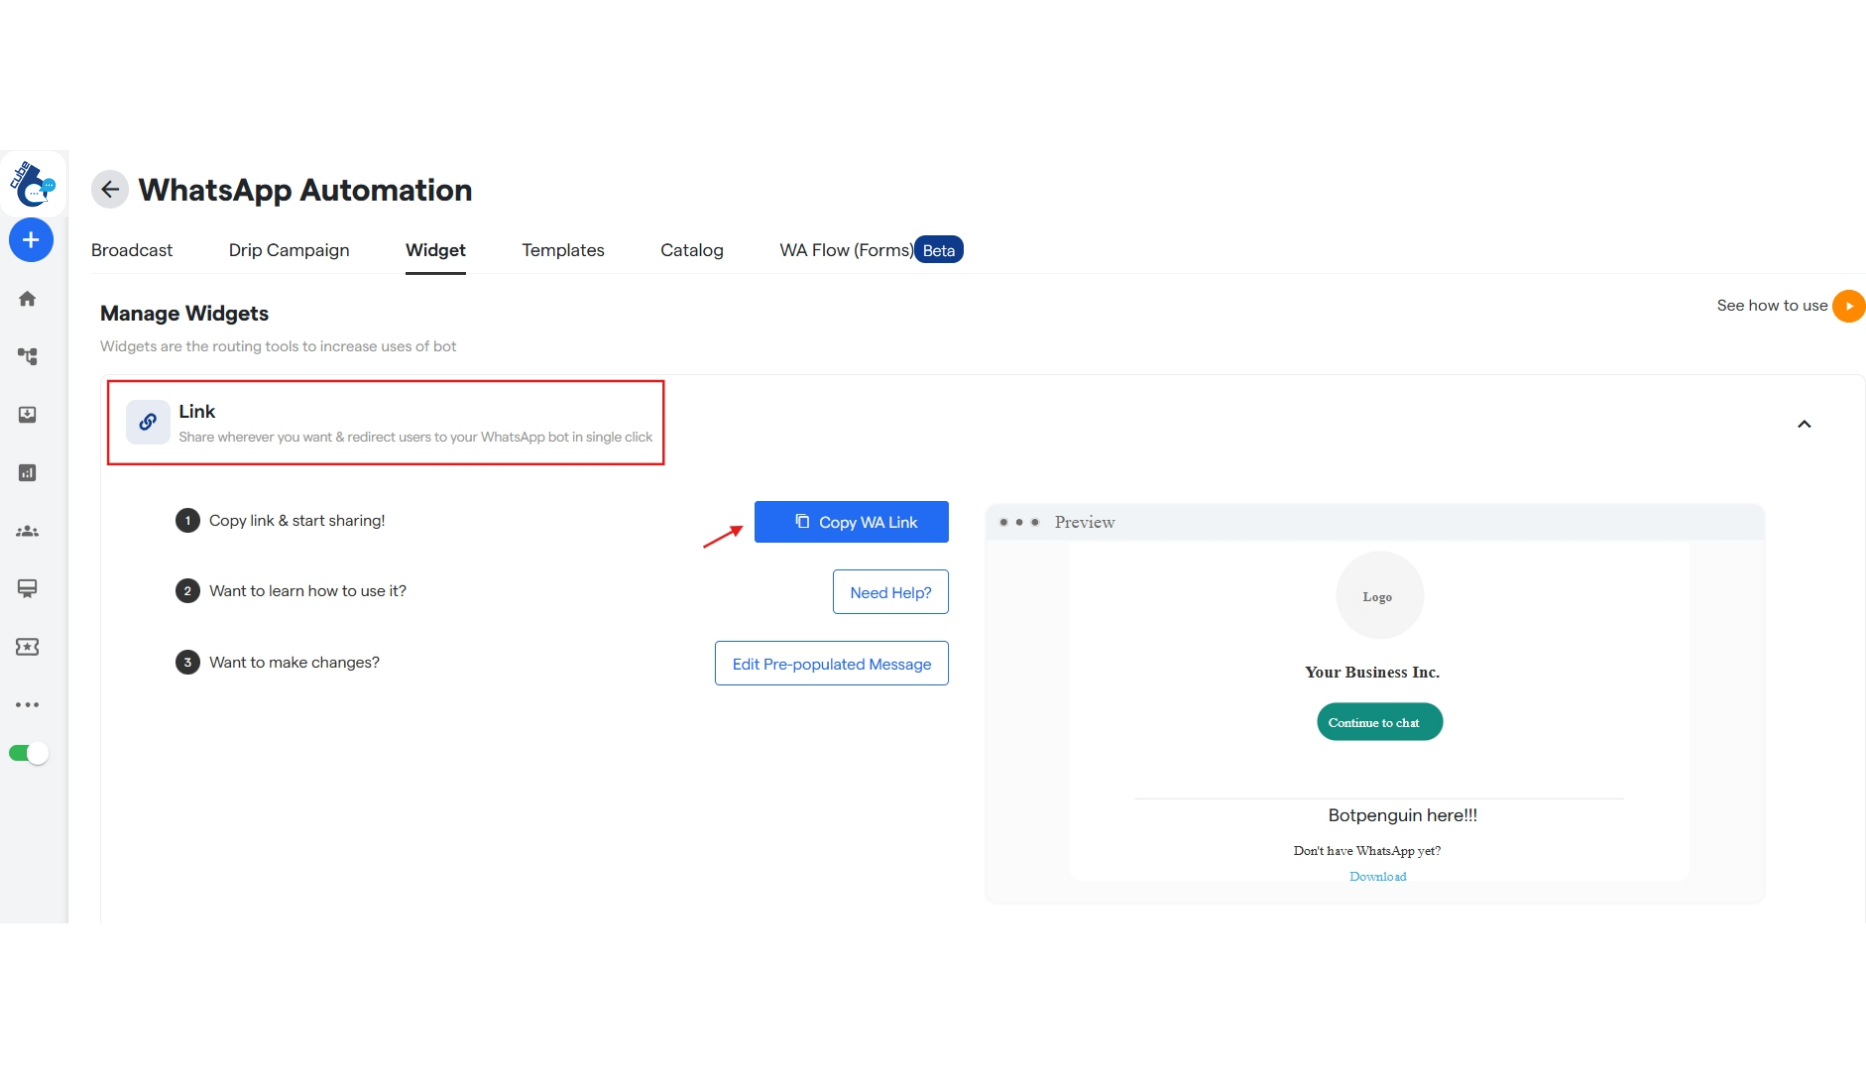Viewport: 1866px width, 1080px height.
Task: Go back using the arrow beside WhatsApp Automation
Action: coord(110,189)
